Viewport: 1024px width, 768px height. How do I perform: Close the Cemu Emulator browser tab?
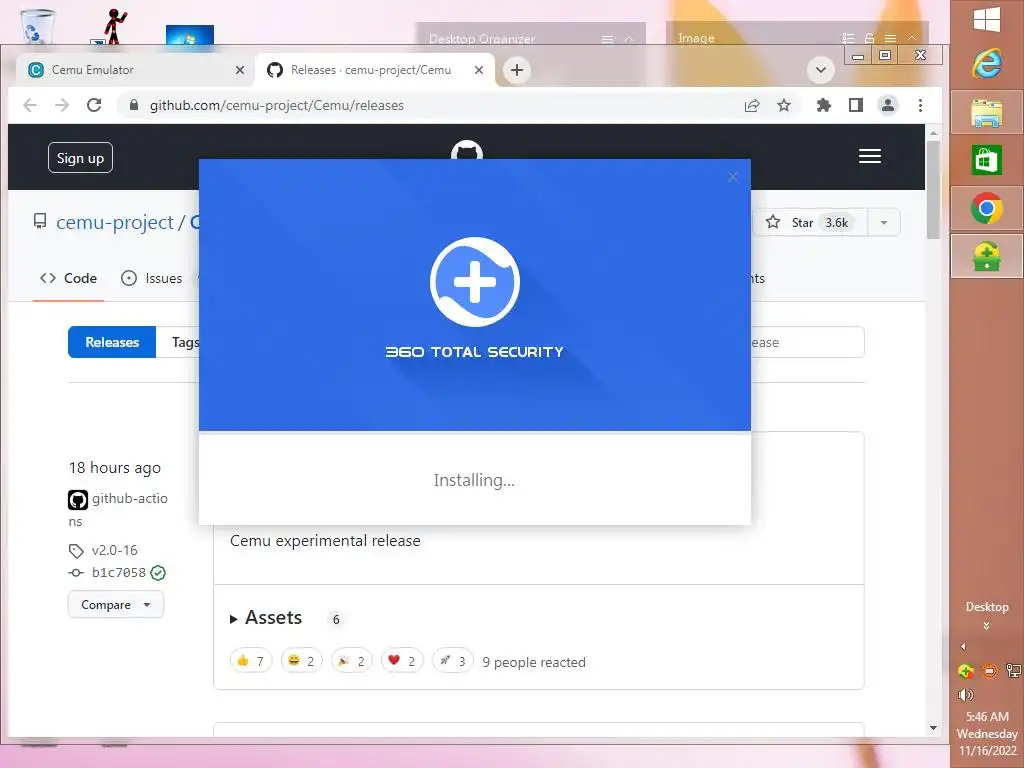[240, 70]
